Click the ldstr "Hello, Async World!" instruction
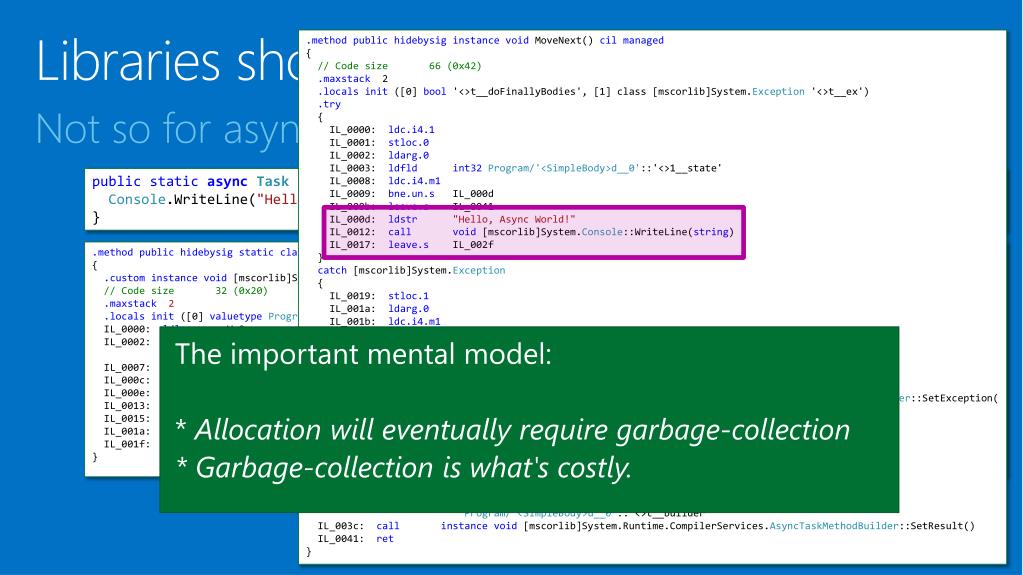 pos(452,219)
